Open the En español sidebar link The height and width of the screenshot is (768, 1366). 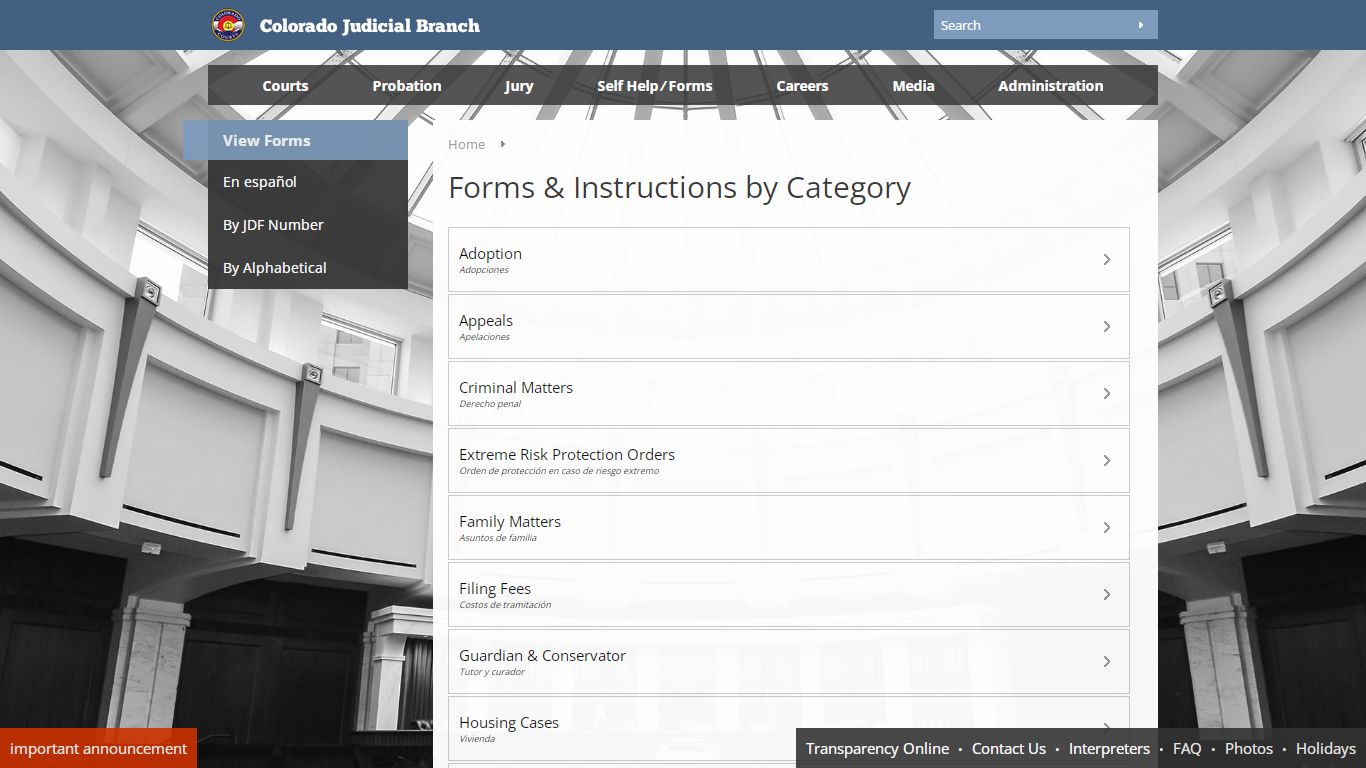pyautogui.click(x=260, y=182)
